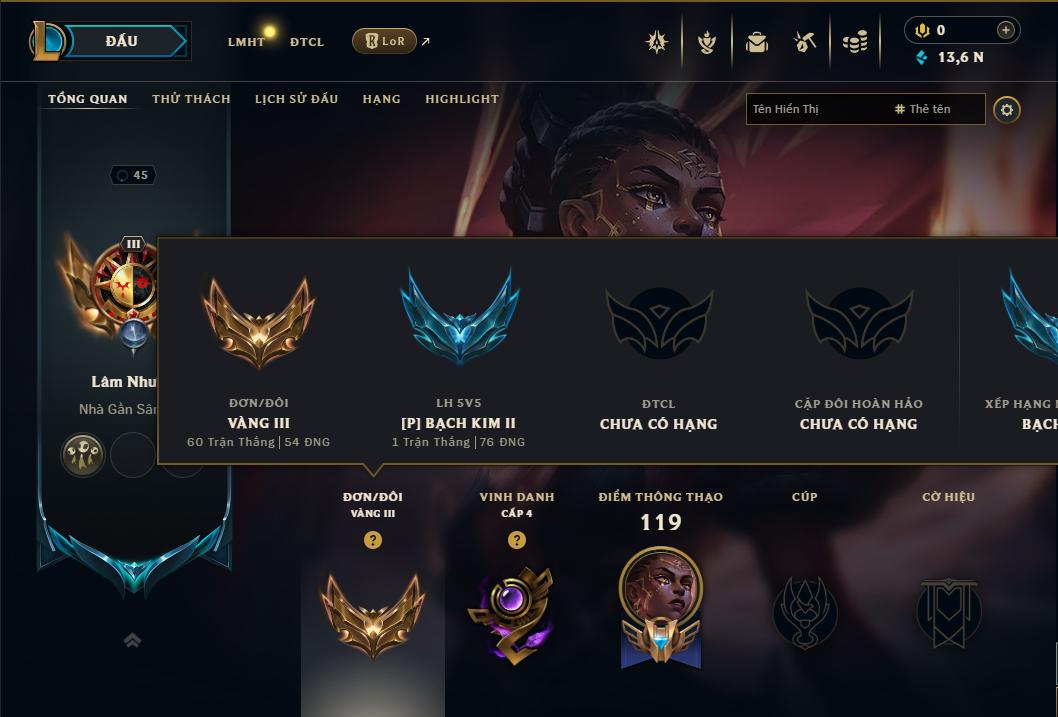Image resolution: width=1058 pixels, height=717 pixels.
Task: Open the Thử Thách profile tab
Action: click(191, 99)
